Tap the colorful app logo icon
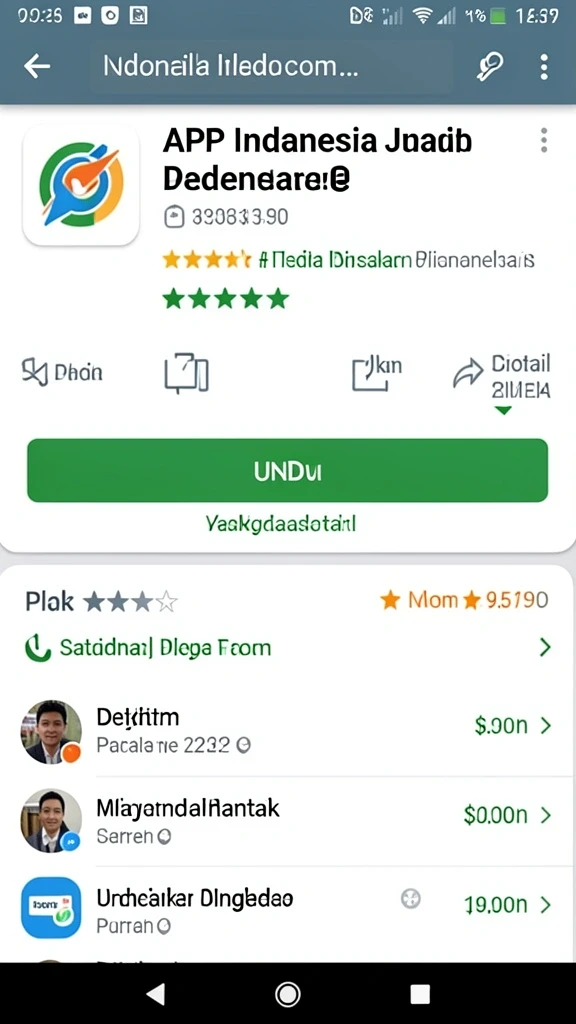The height and width of the screenshot is (1024, 576). tap(81, 185)
